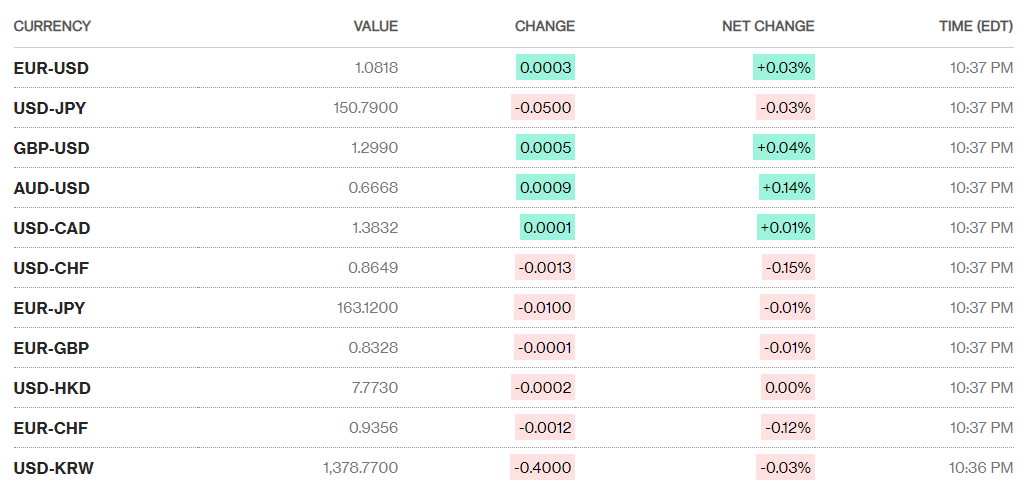The width and height of the screenshot is (1028, 484).
Task: Click the USD-JPY currency pair
Action: click(50, 108)
